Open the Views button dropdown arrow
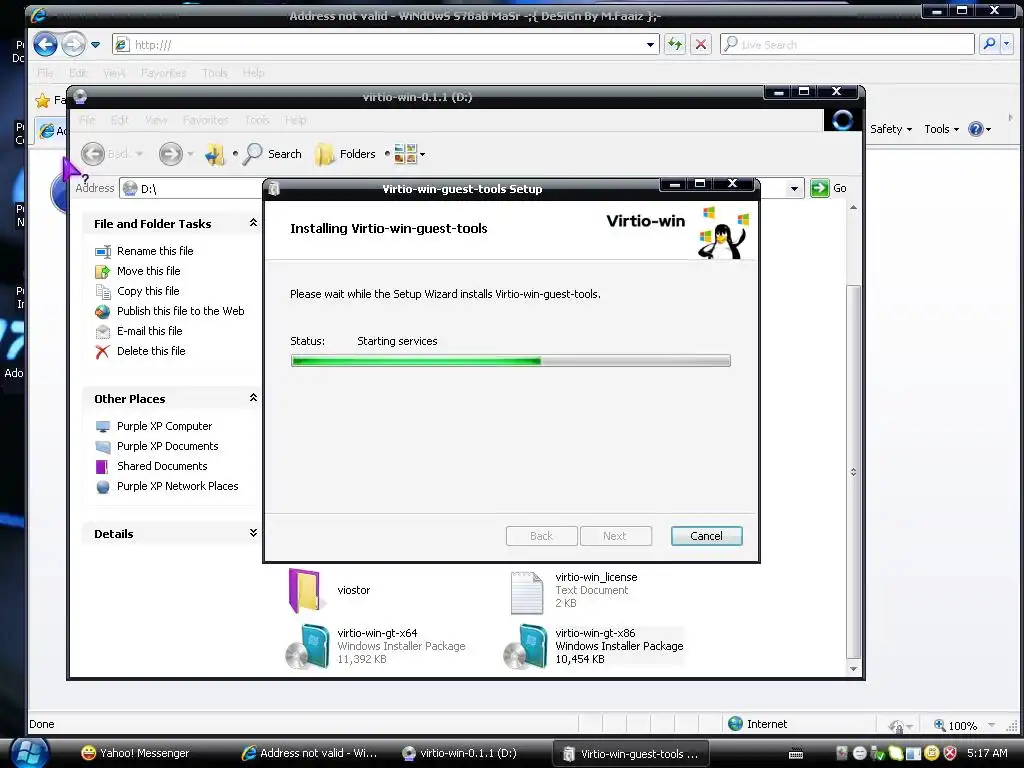1024x768 pixels. 423,155
